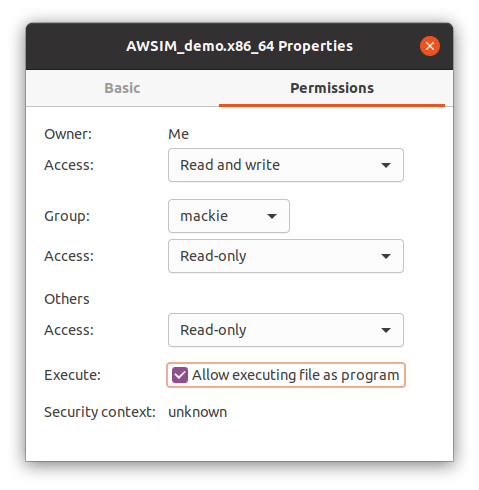Viewport: 479px width, 490px height.
Task: Untick the purple execute checkbox
Action: click(180, 375)
